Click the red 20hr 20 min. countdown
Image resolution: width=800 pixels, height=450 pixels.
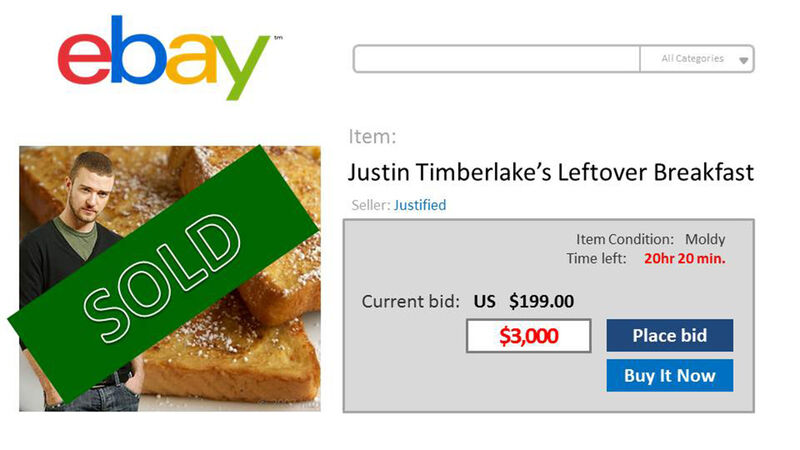click(x=685, y=259)
